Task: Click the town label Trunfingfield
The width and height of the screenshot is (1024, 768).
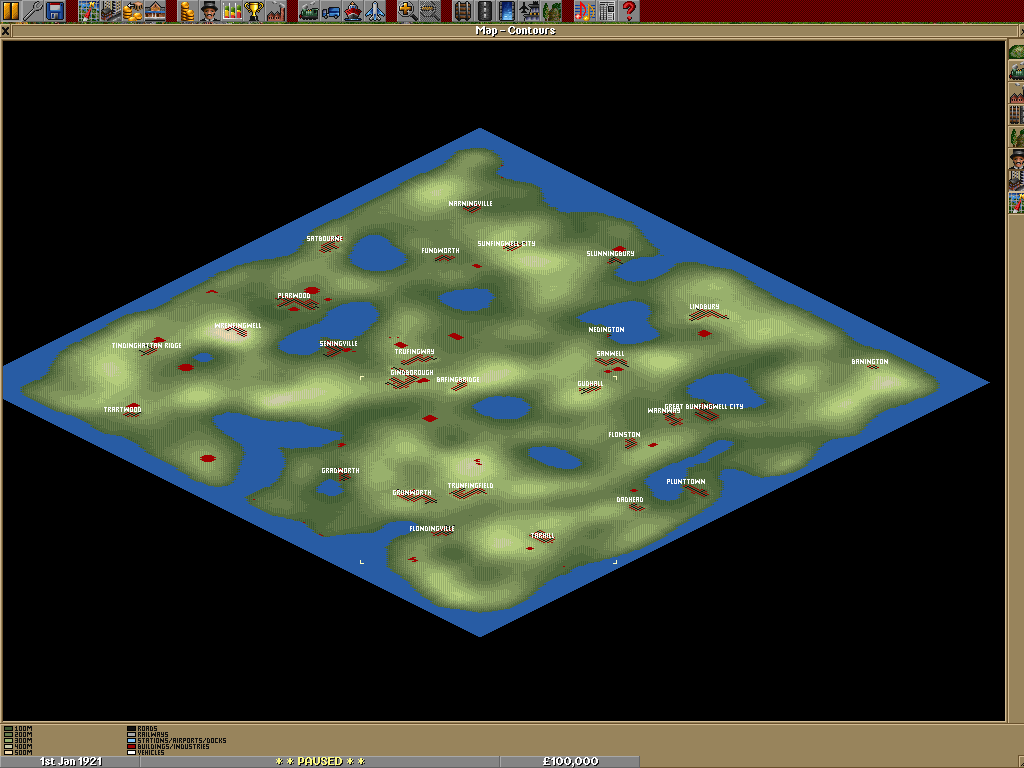Action: pyautogui.click(x=470, y=486)
